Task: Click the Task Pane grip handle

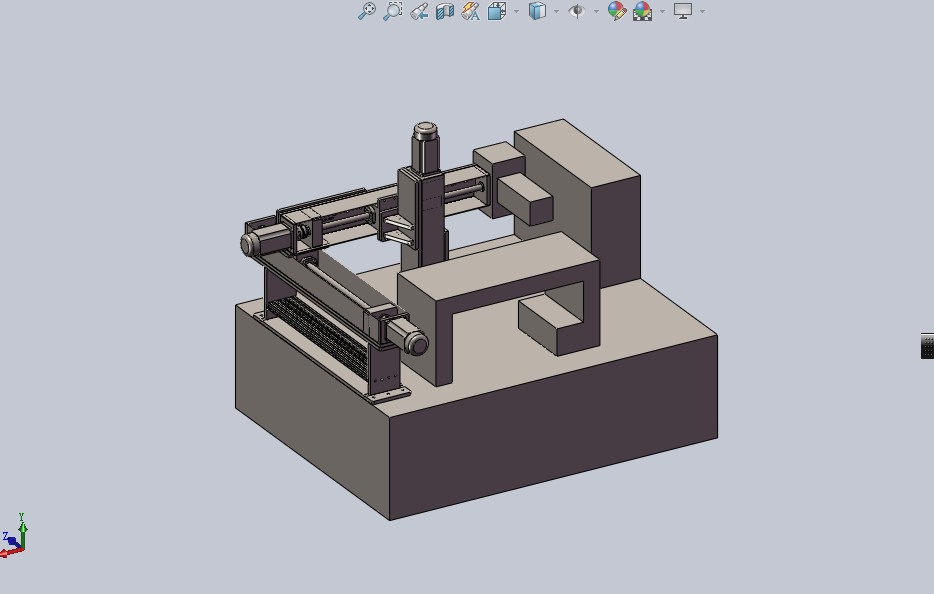Action: tap(927, 346)
